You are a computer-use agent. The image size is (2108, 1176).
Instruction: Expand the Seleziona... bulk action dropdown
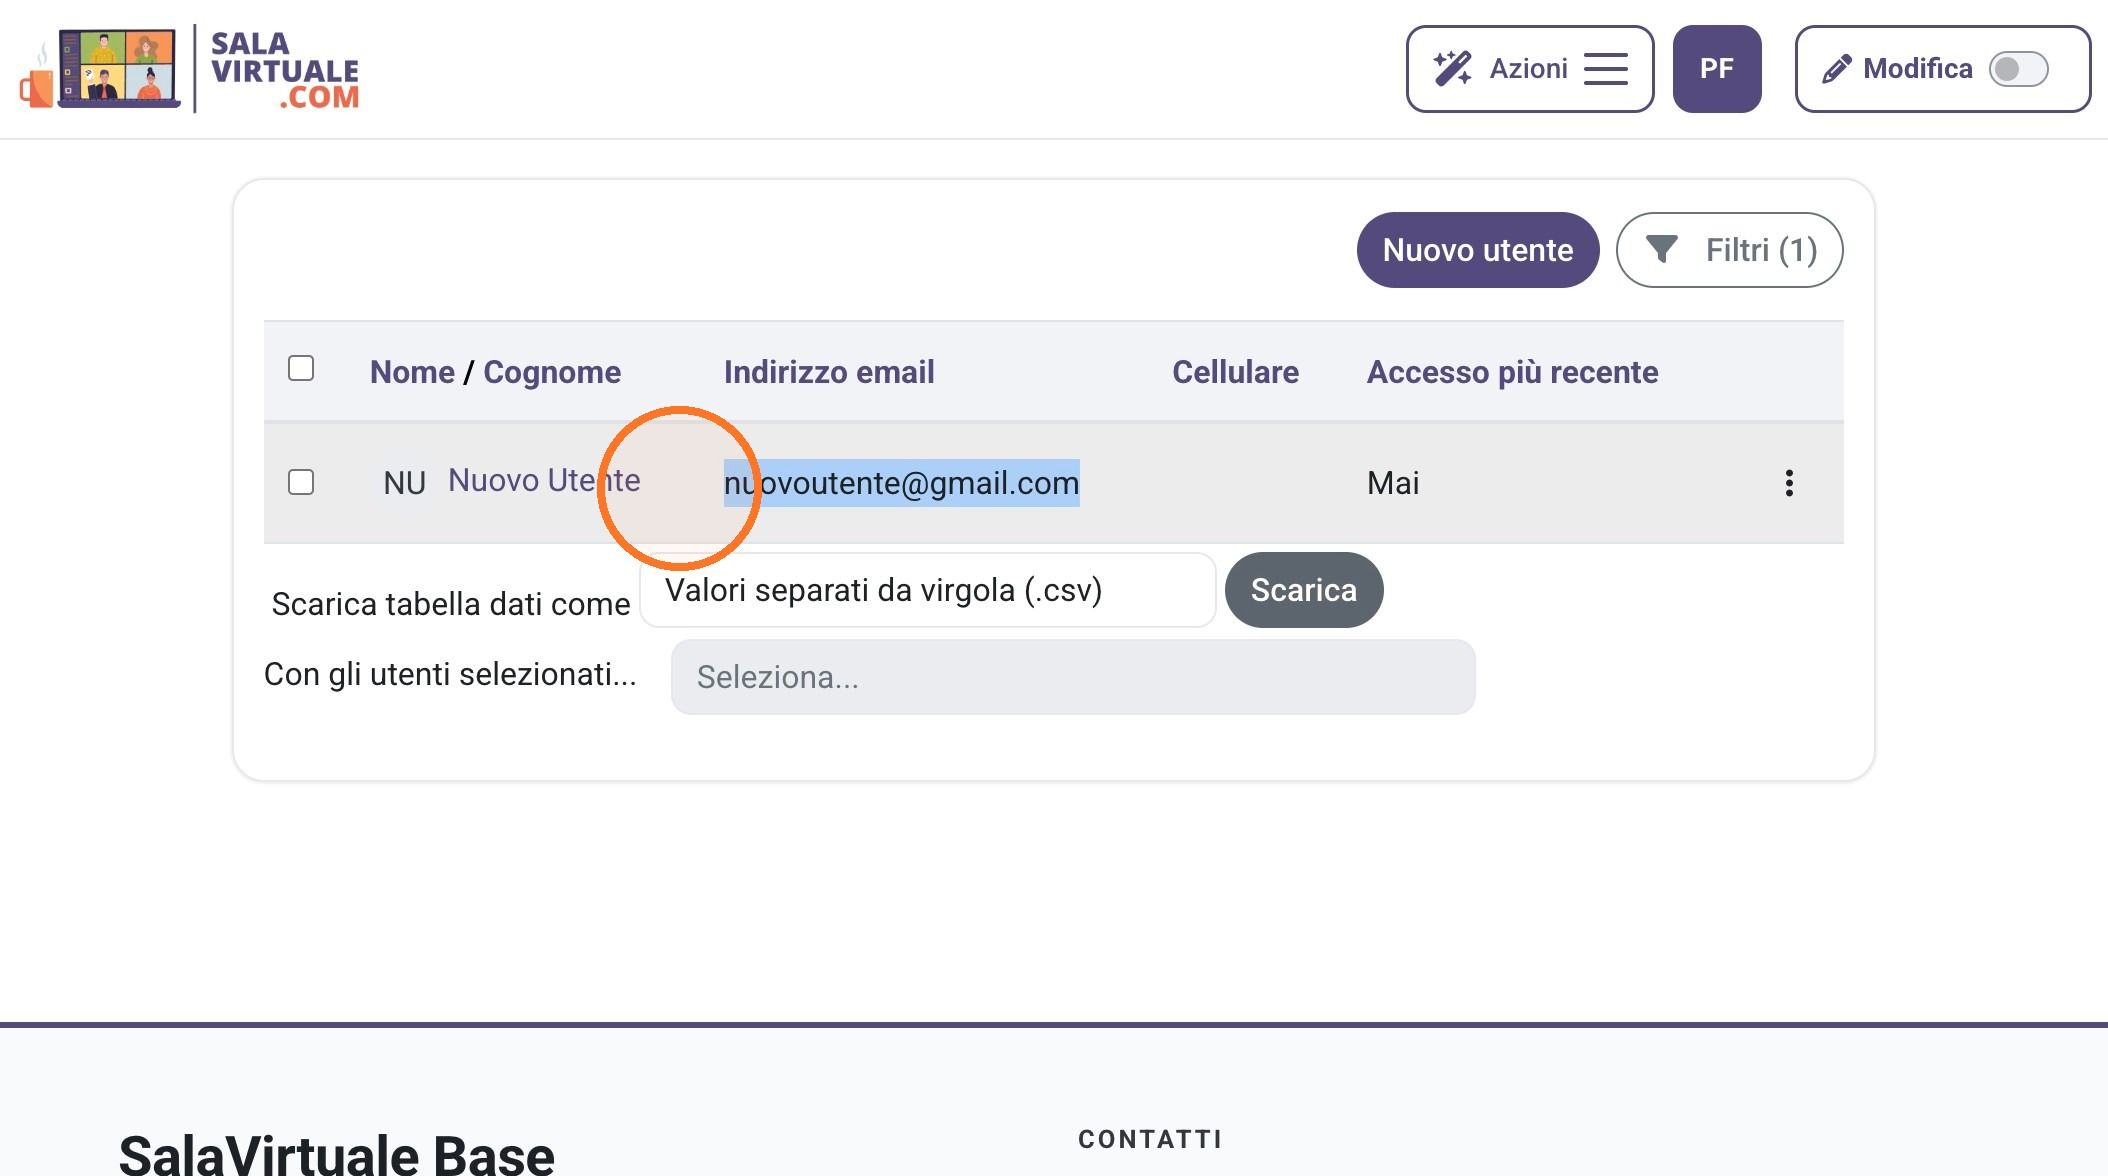pyautogui.click(x=1072, y=677)
